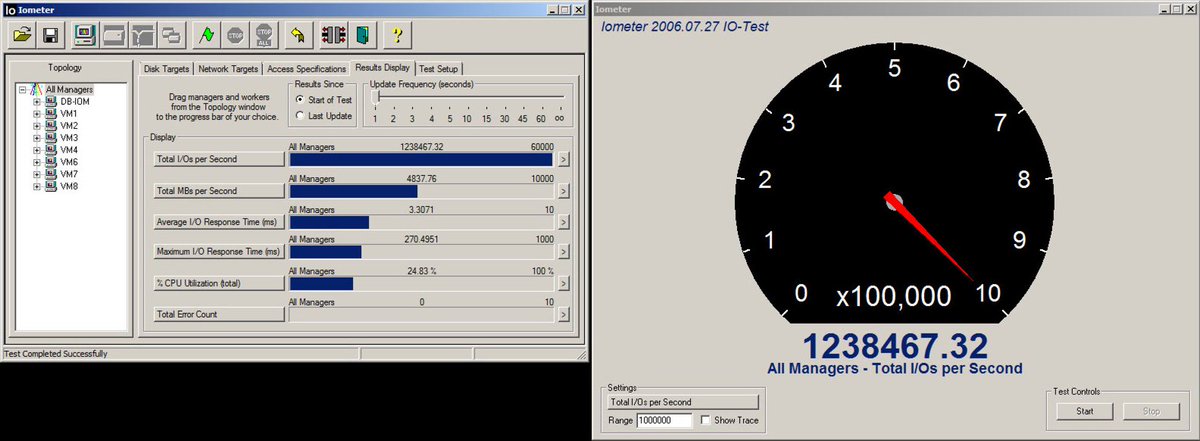Screen dimensions: 1200x441
Task: Open gauge for Total Error Count row
Action: tap(563, 315)
